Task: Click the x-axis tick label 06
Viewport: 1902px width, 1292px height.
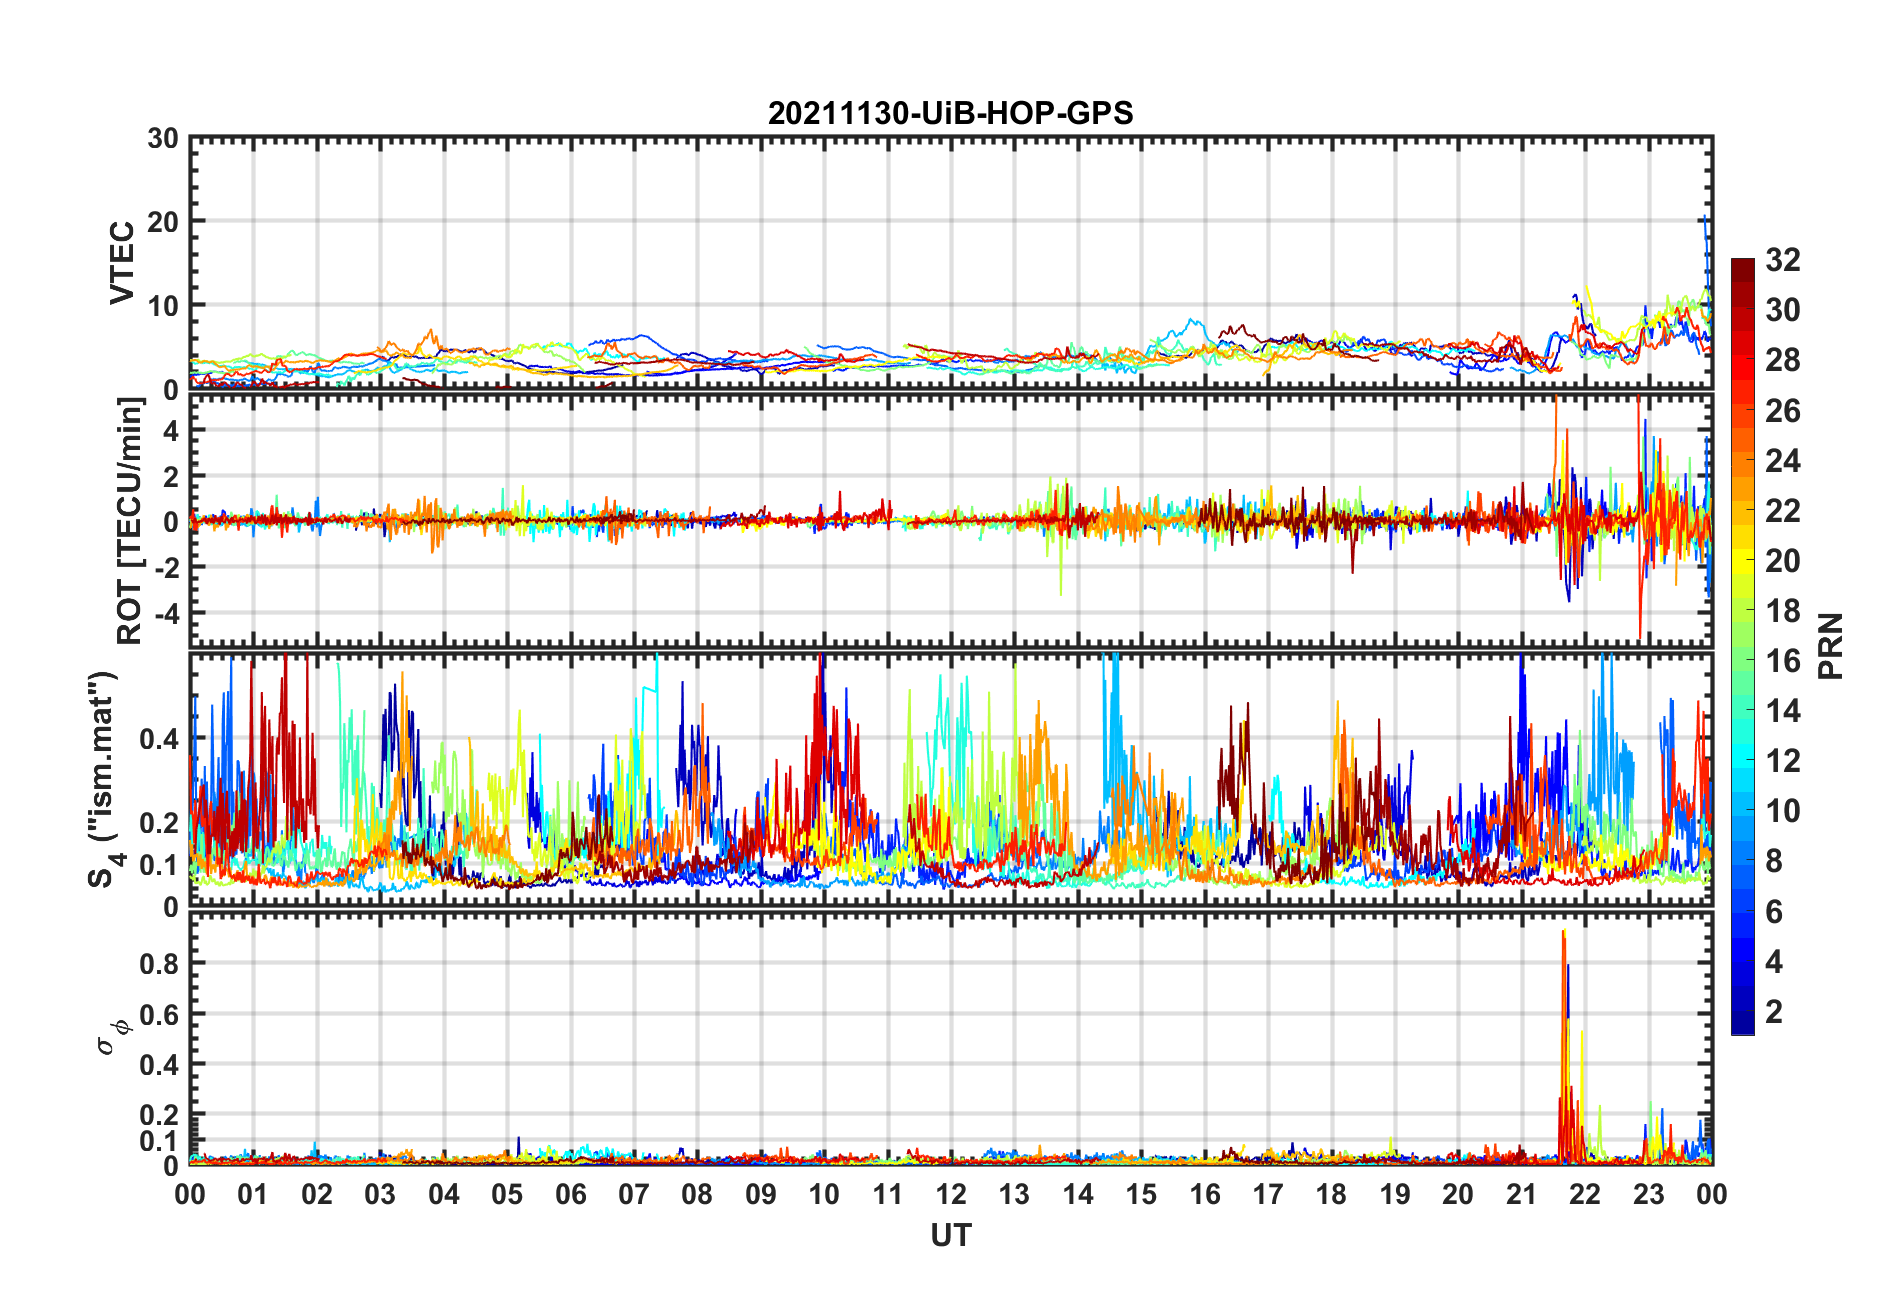Action: [570, 1194]
